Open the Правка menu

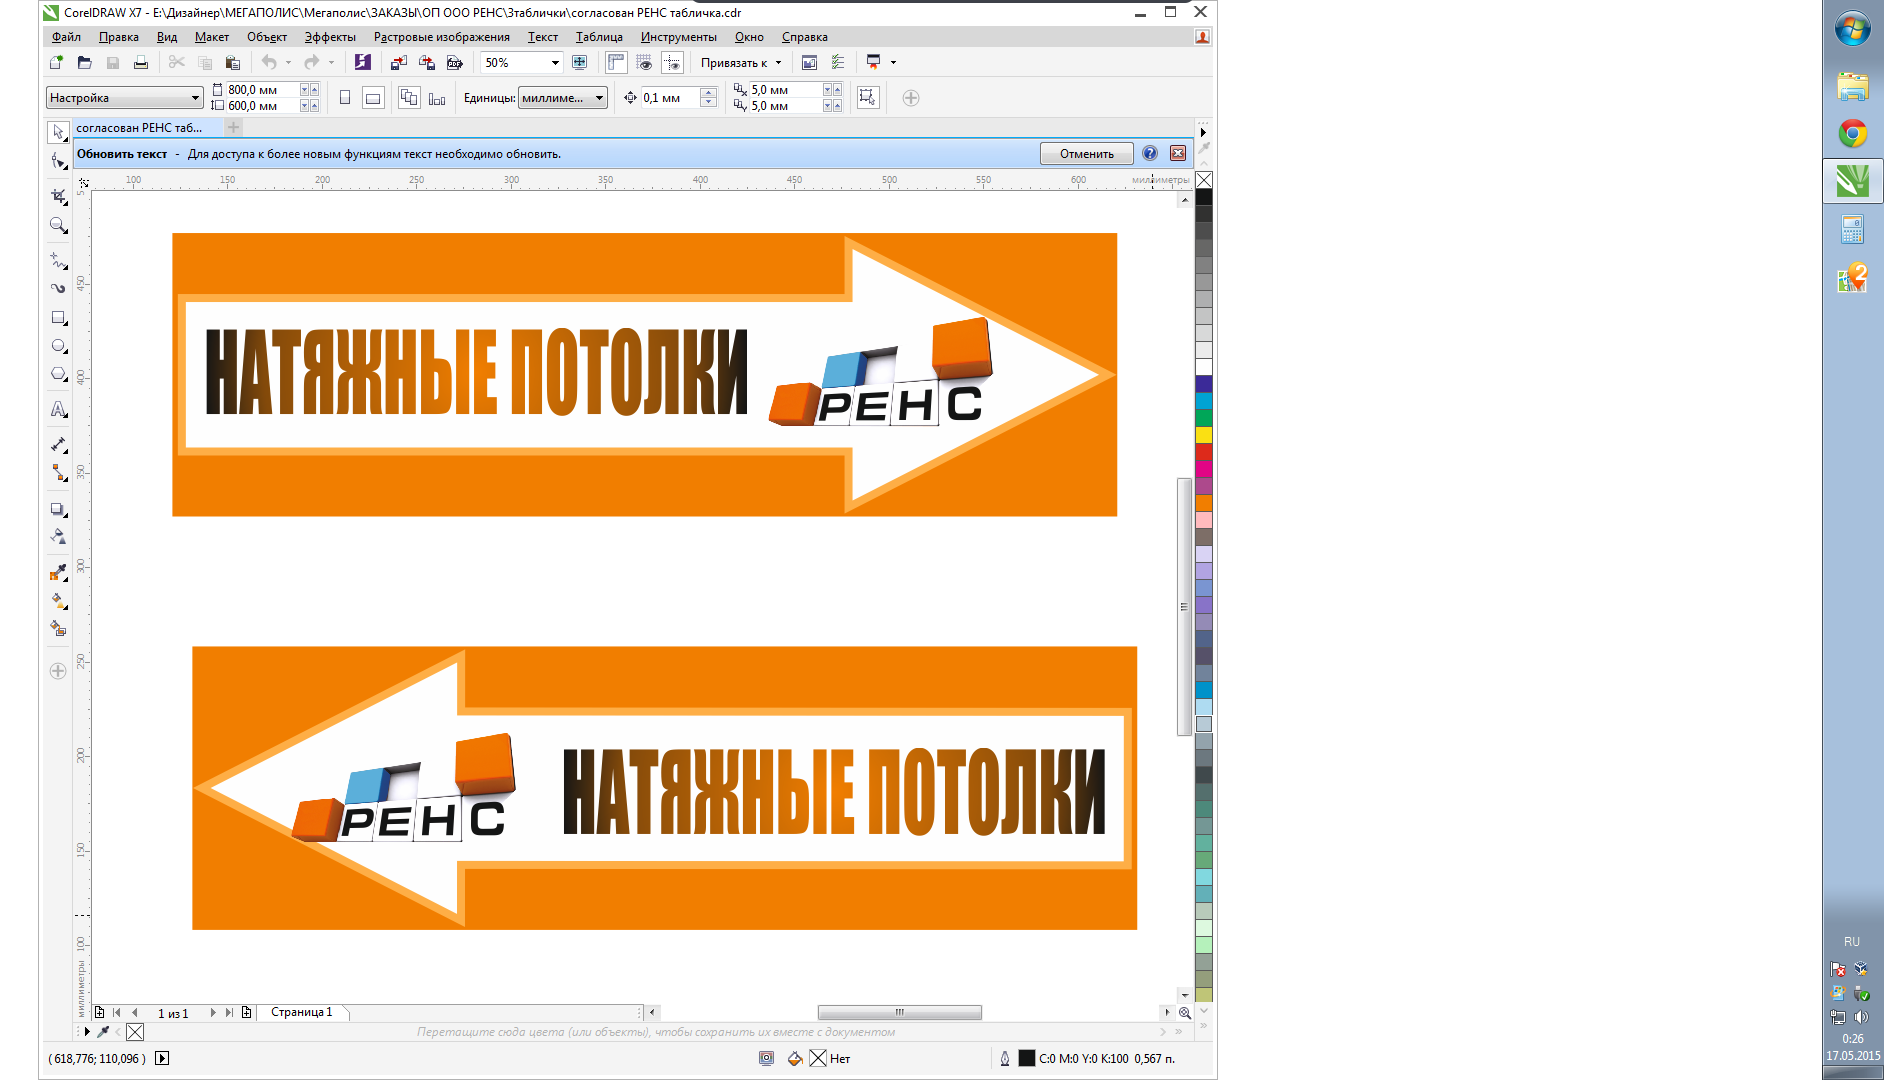coord(119,37)
